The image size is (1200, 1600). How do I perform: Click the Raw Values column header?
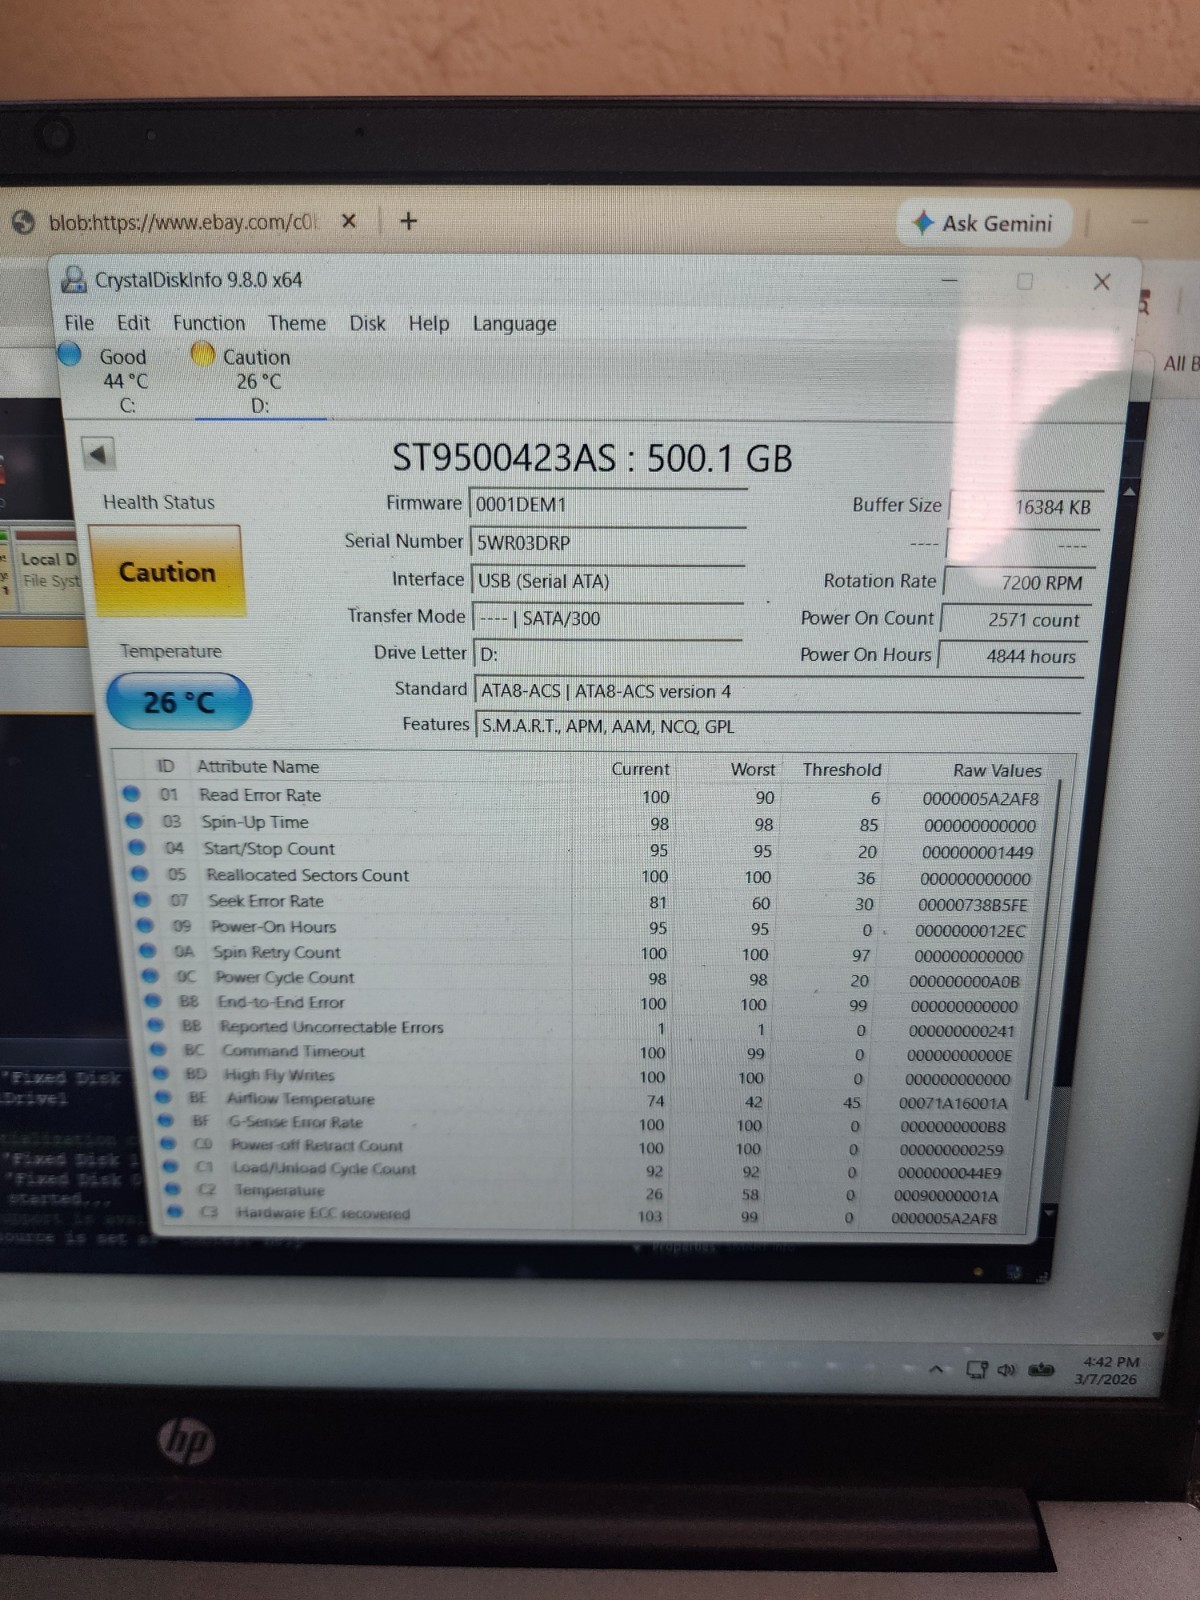997,770
